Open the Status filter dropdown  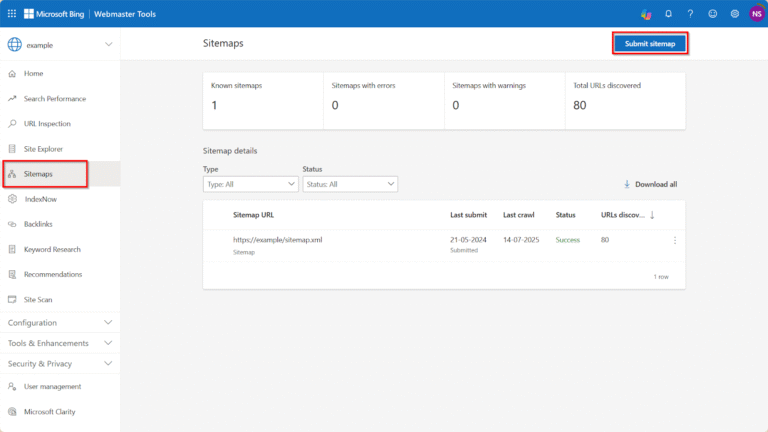[350, 184]
